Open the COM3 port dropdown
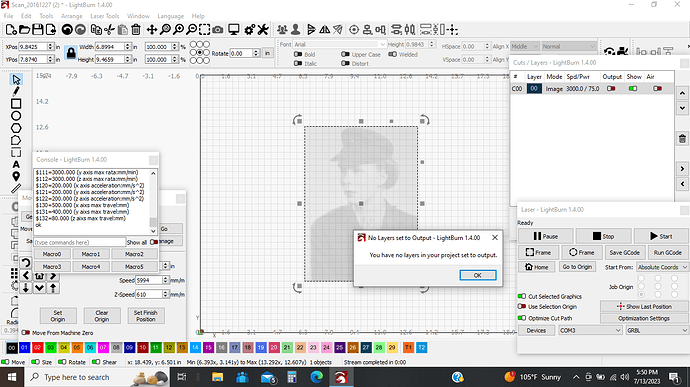690x387 pixels. [590, 330]
